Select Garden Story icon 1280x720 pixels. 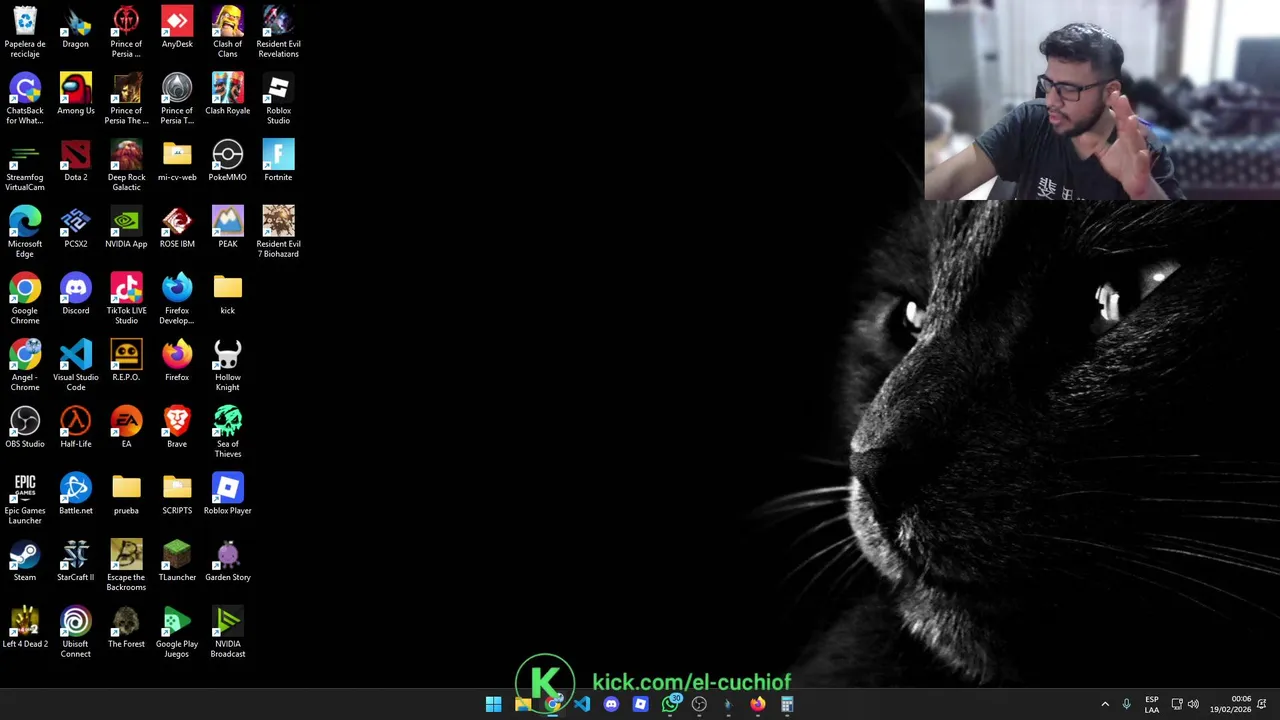227,560
